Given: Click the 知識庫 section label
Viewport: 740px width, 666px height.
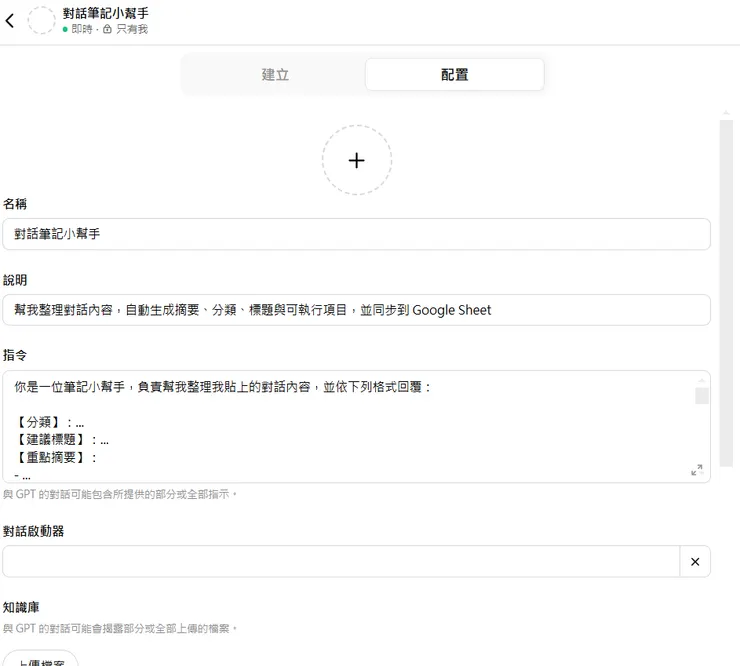Looking at the screenshot, I should 21,607.
